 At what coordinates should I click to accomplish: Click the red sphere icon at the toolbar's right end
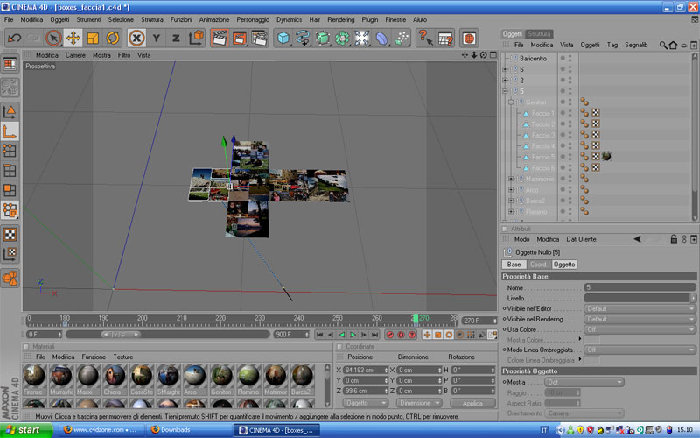(469, 38)
